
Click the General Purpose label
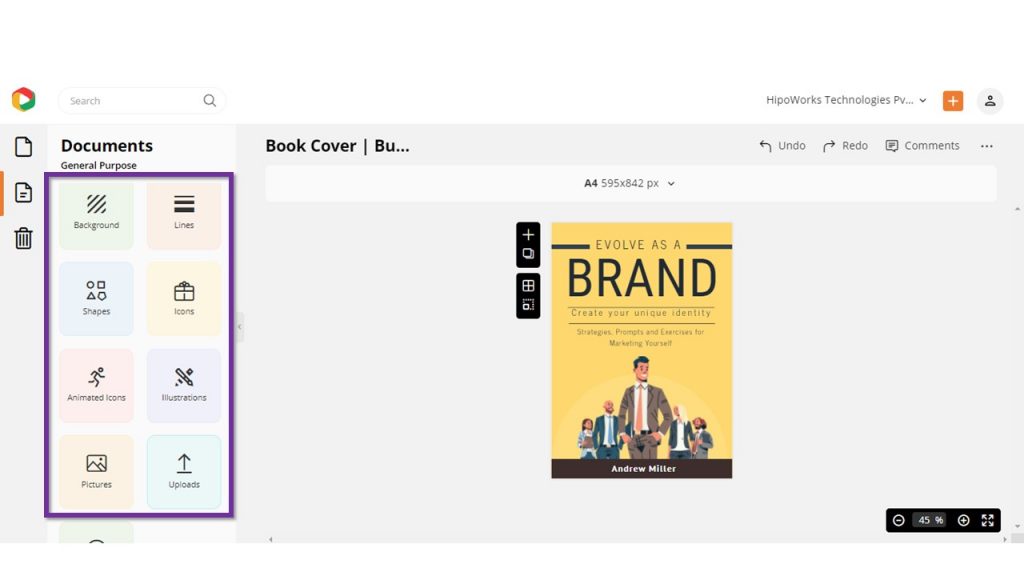click(x=99, y=165)
